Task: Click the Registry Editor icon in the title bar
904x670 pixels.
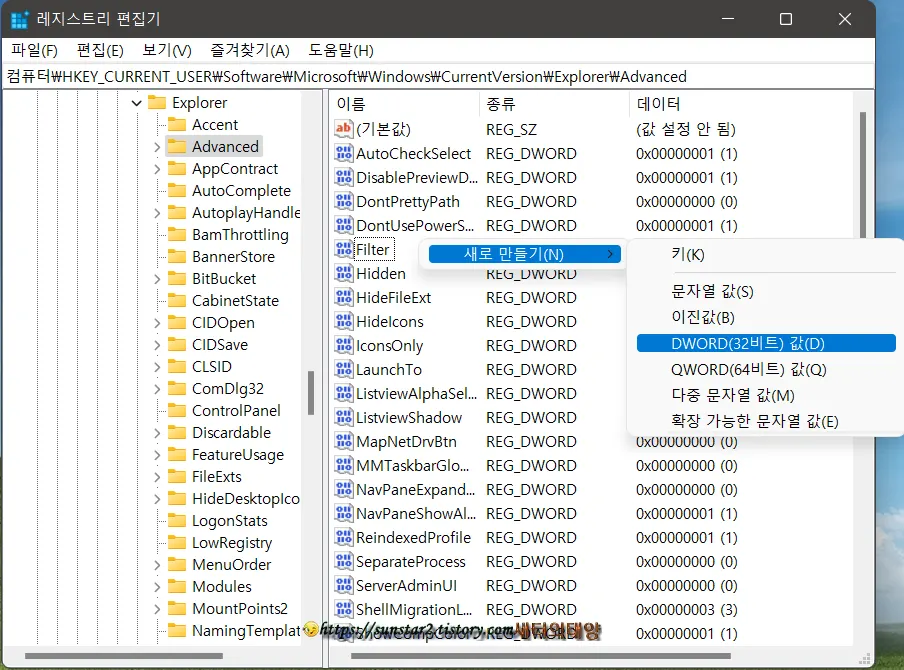Action: [x=21, y=20]
